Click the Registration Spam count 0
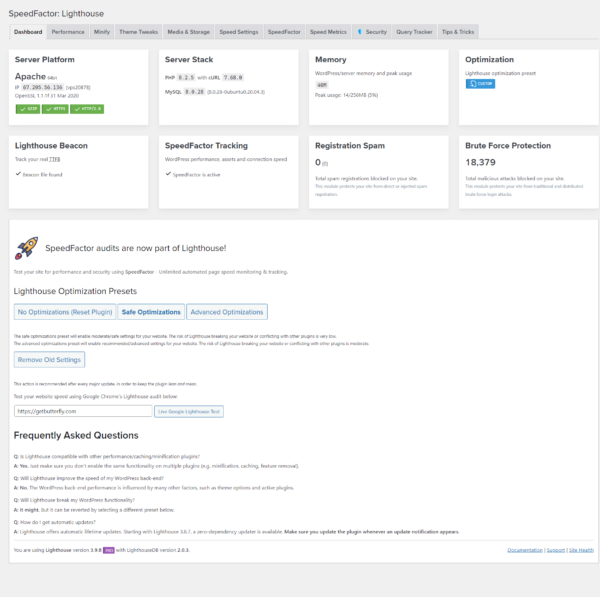600x597 pixels. coord(318,162)
